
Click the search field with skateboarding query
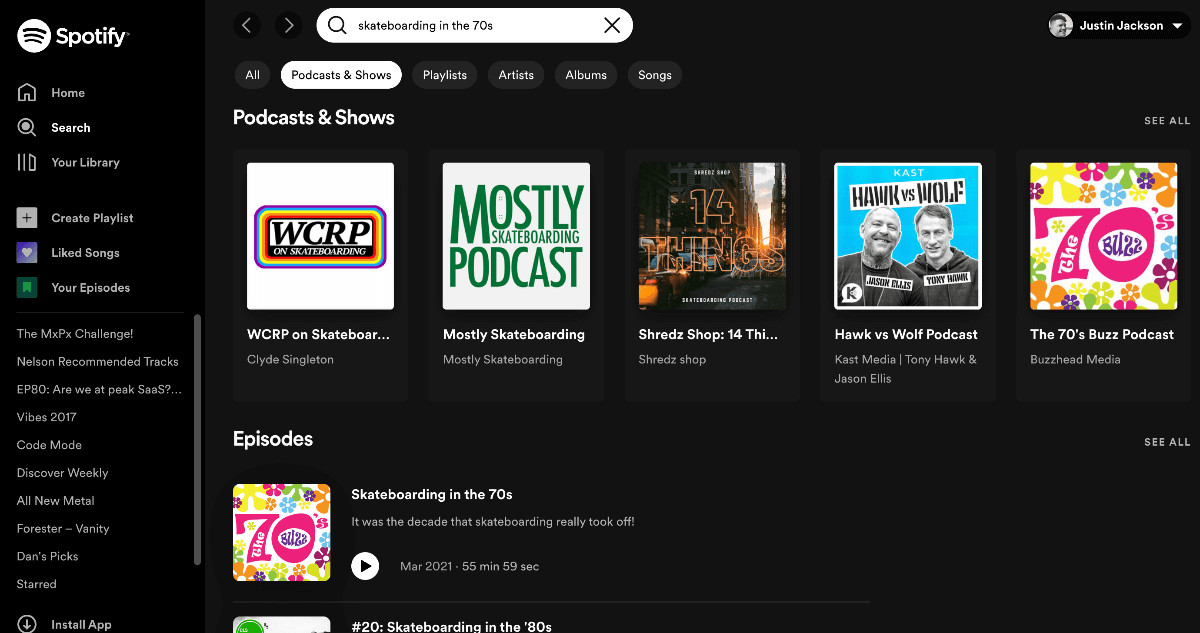pos(470,26)
